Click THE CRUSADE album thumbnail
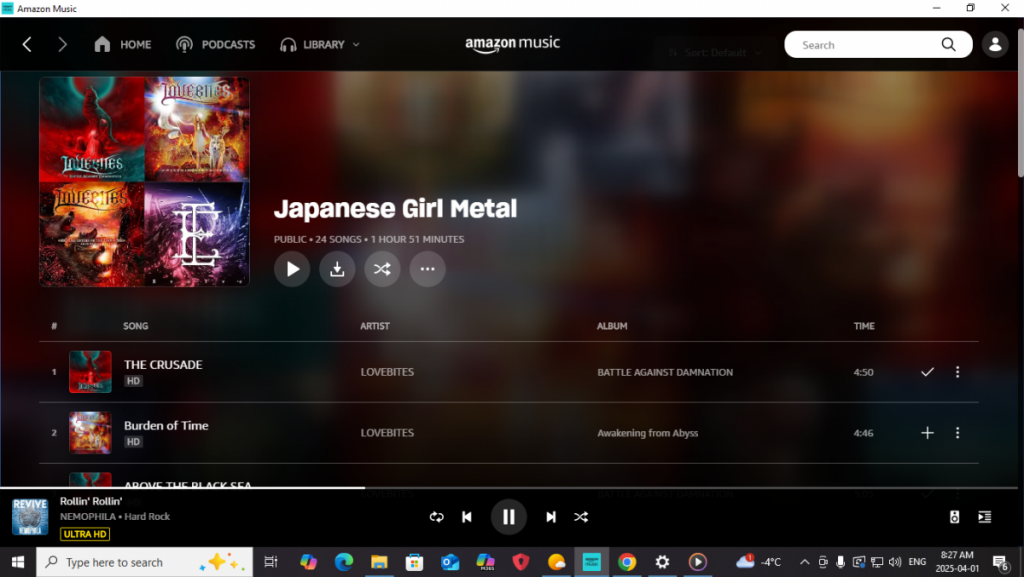This screenshot has width=1024, height=577. pos(90,371)
